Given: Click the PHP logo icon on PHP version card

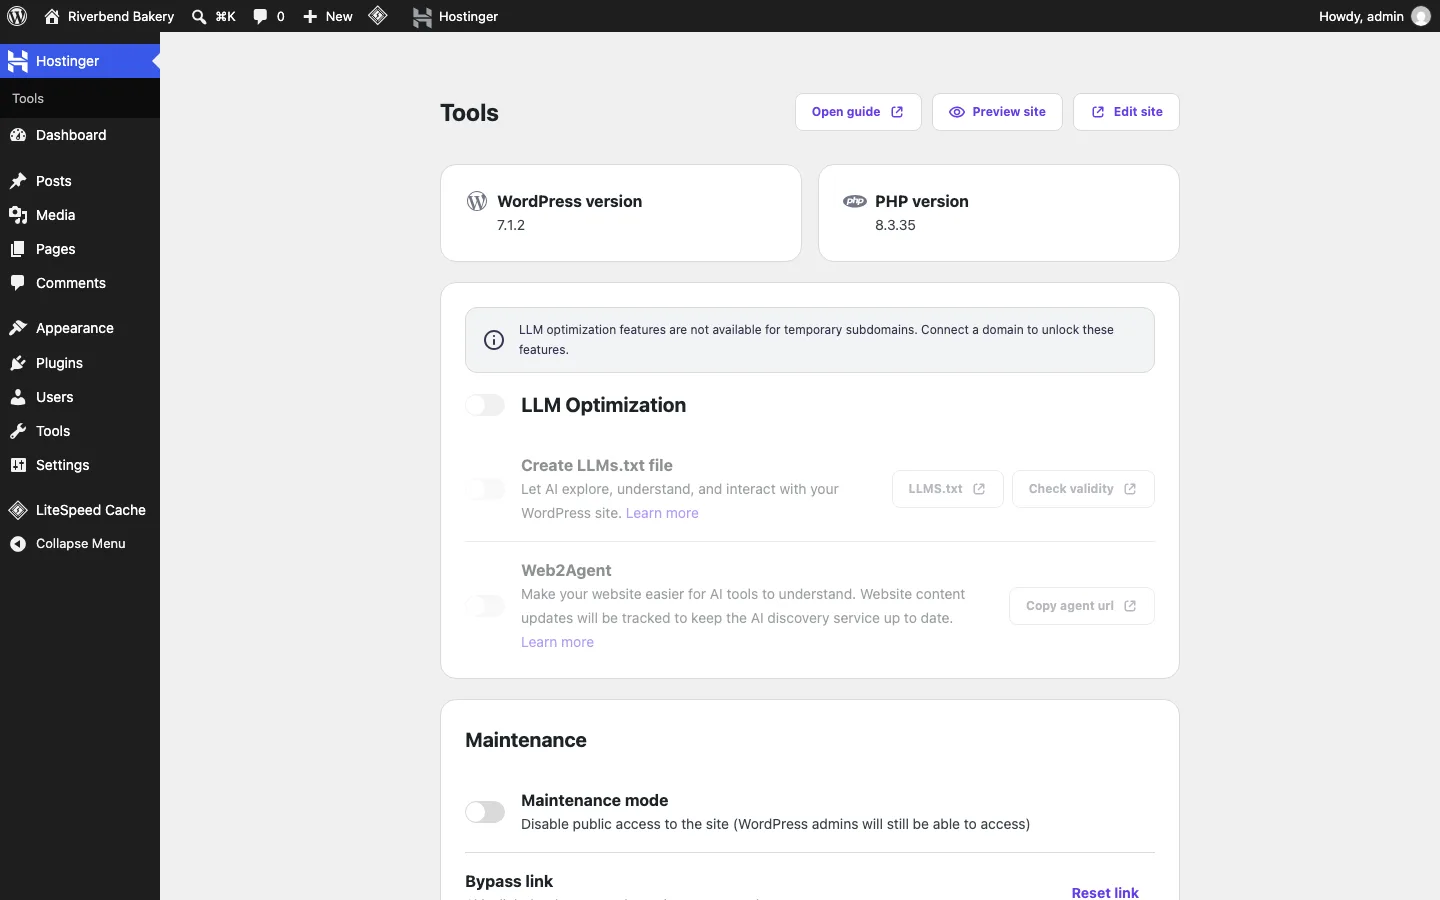Looking at the screenshot, I should (855, 201).
